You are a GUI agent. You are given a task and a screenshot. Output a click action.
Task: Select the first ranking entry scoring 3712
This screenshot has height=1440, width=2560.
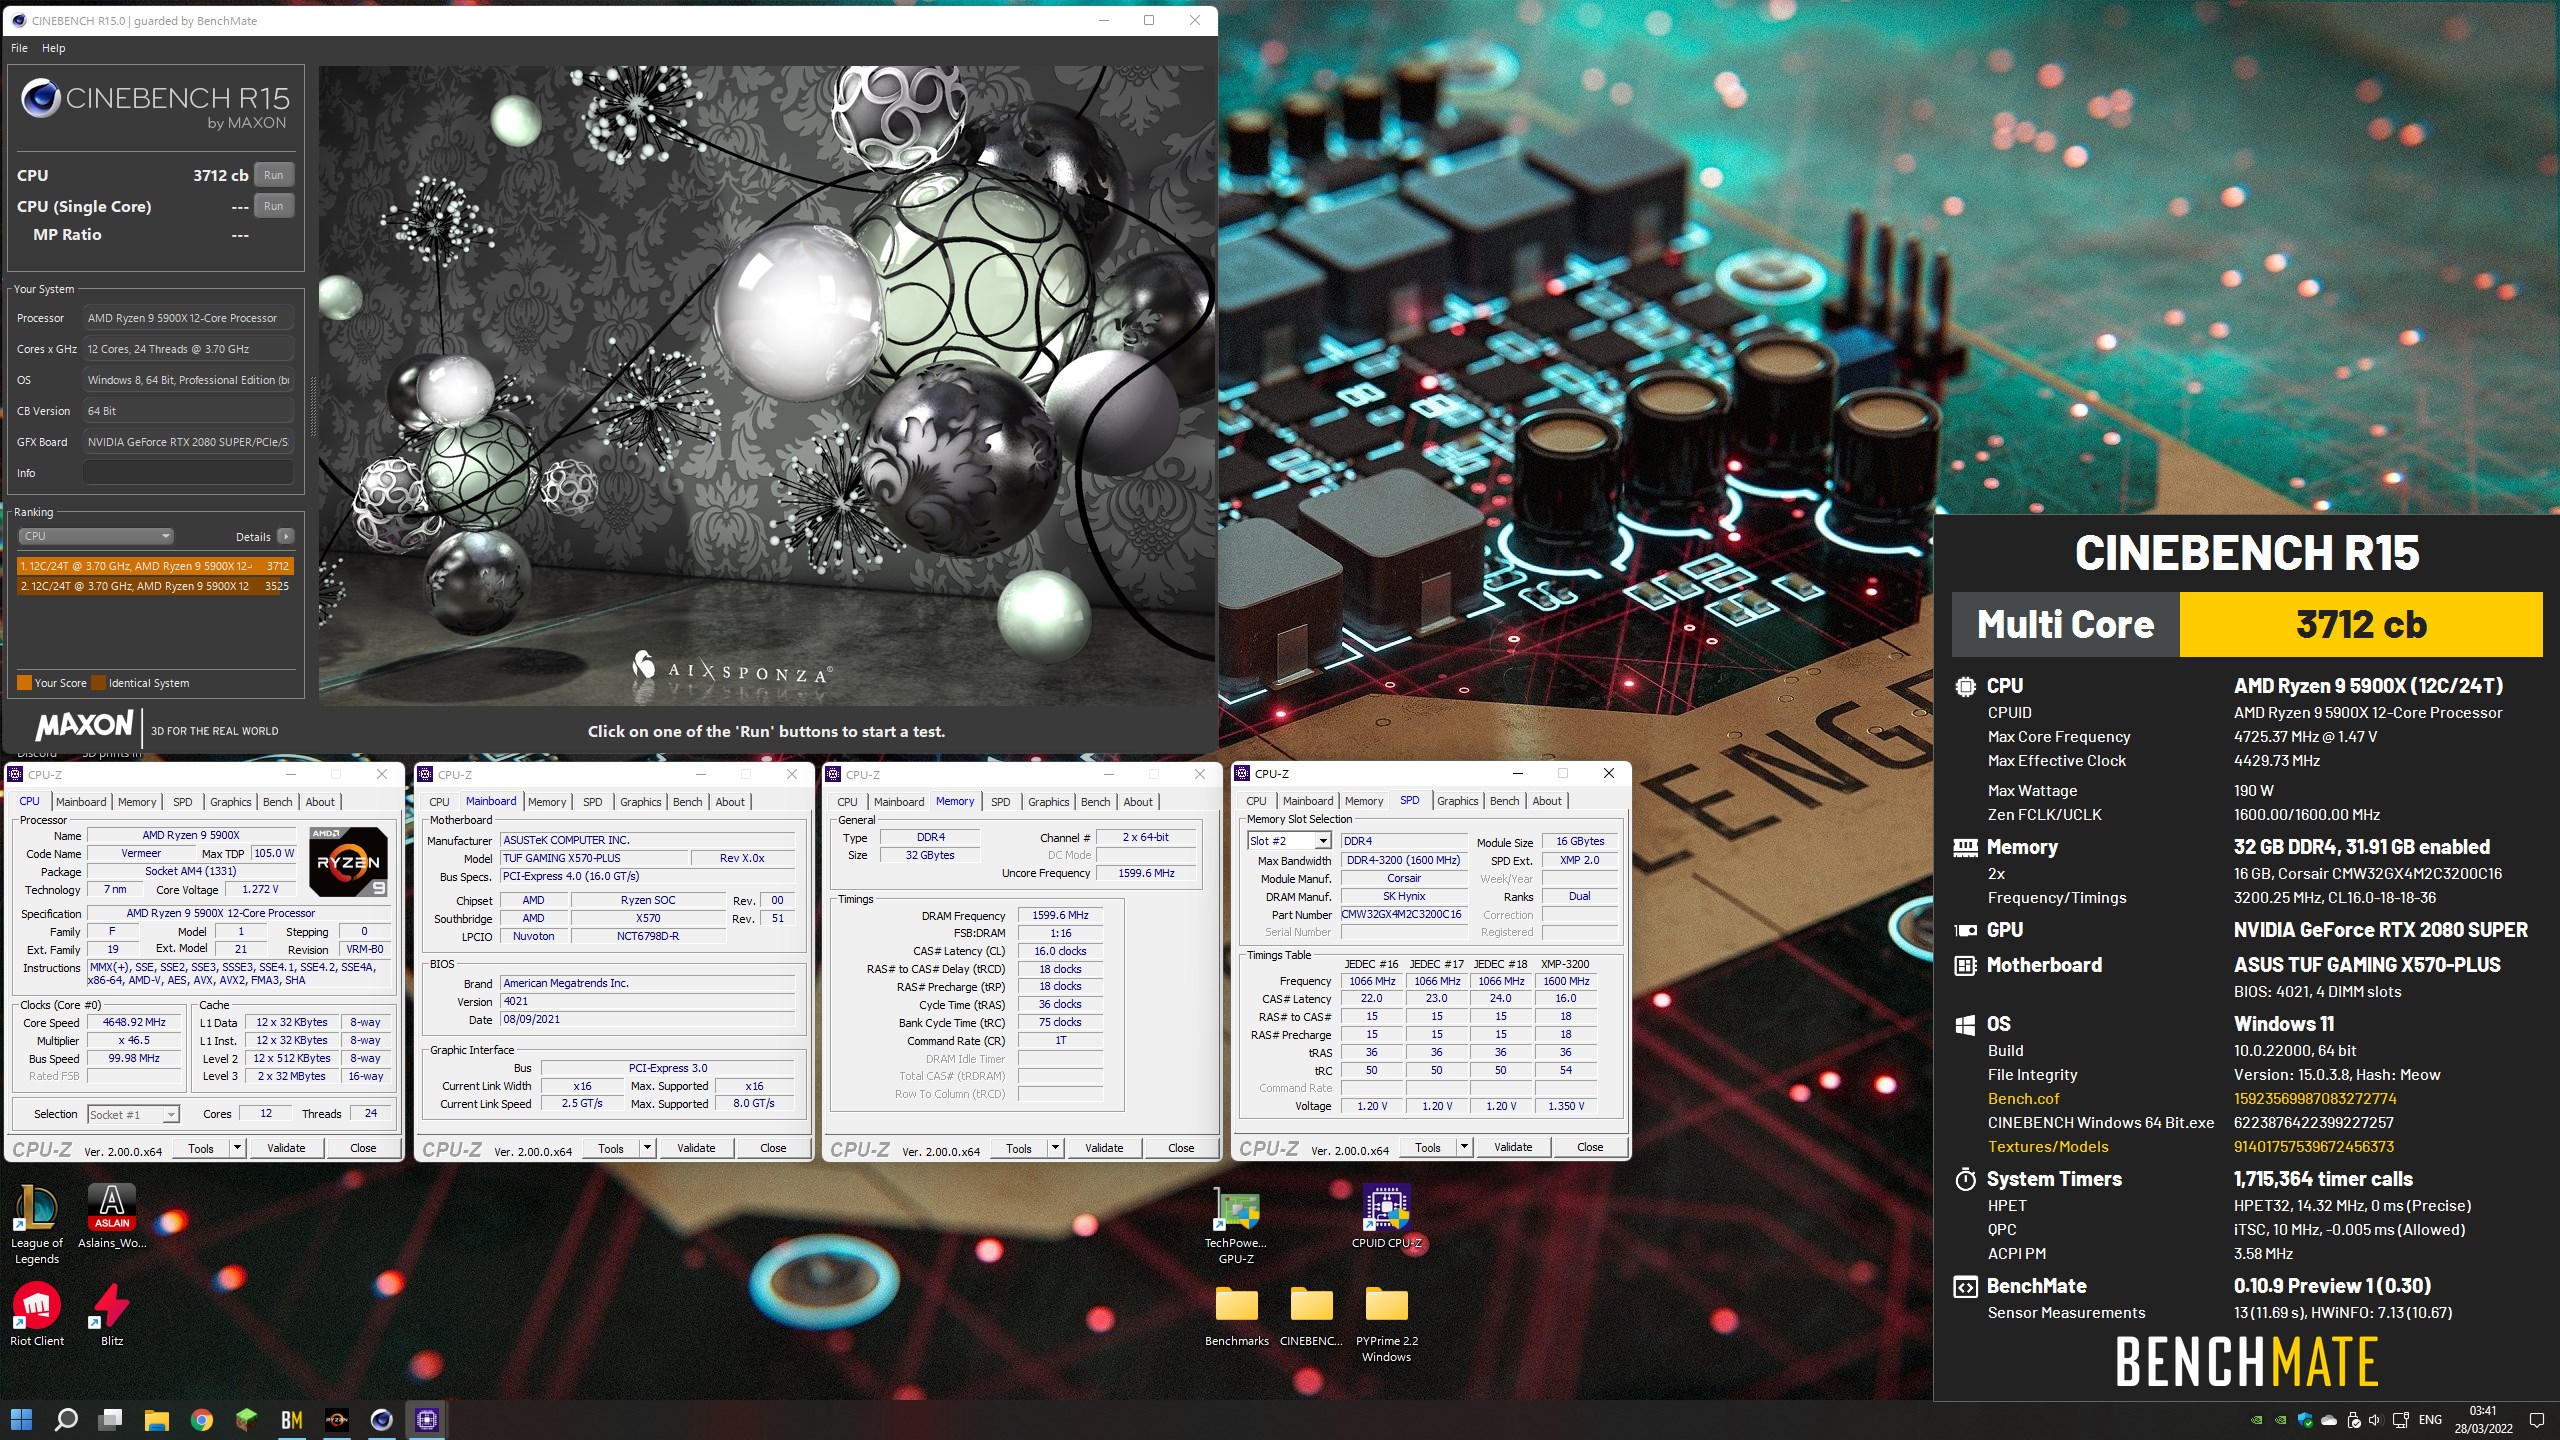155,566
